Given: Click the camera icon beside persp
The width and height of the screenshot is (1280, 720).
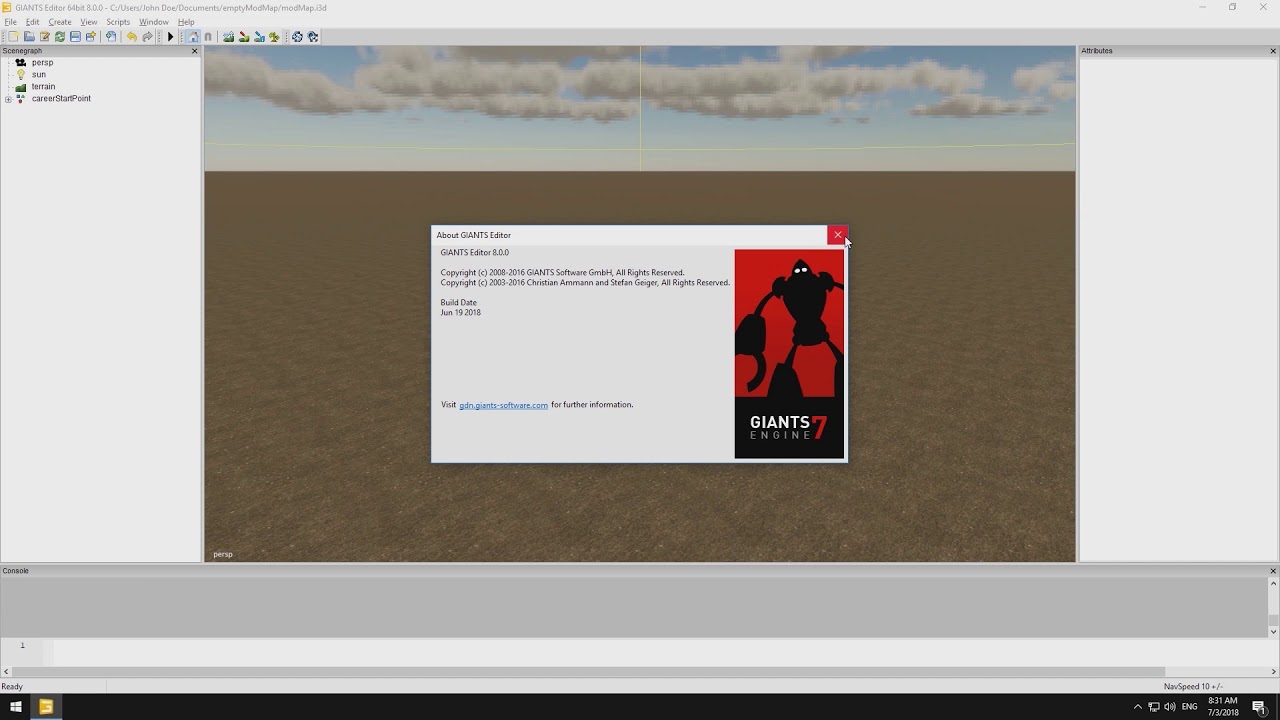Looking at the screenshot, I should pyautogui.click(x=21, y=62).
